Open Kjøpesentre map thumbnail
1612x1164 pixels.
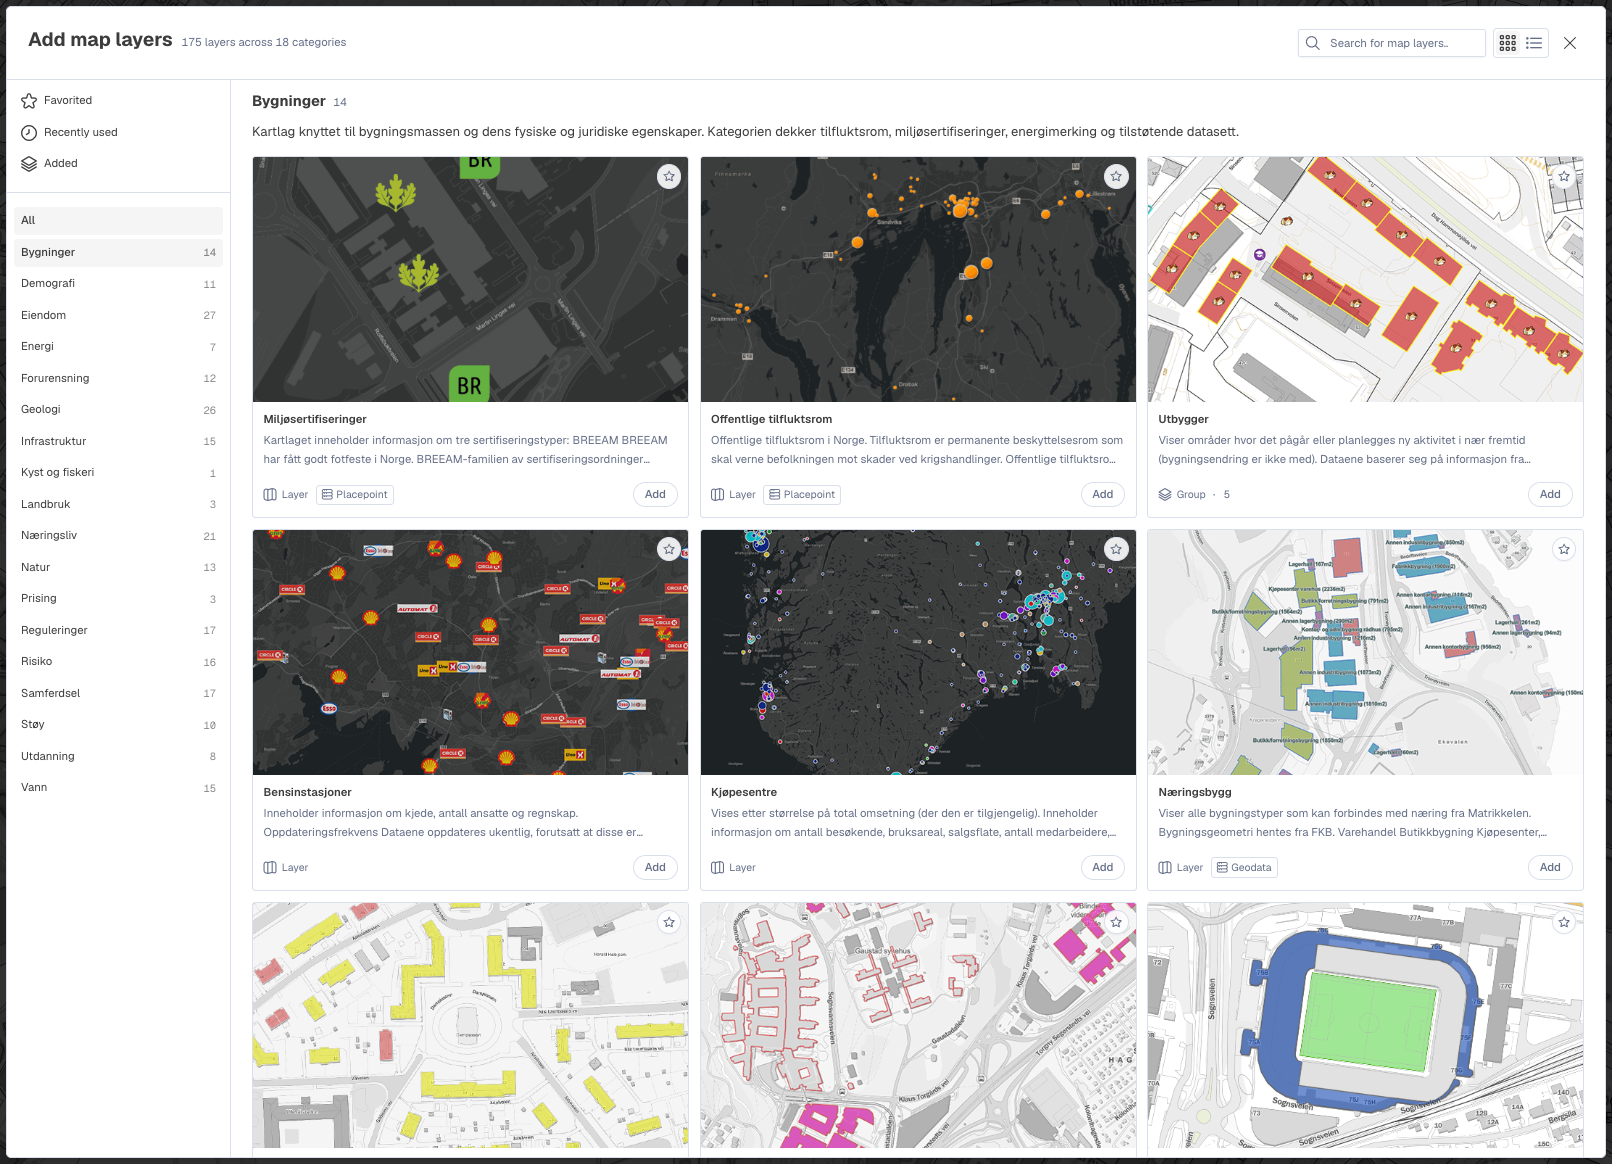click(918, 652)
